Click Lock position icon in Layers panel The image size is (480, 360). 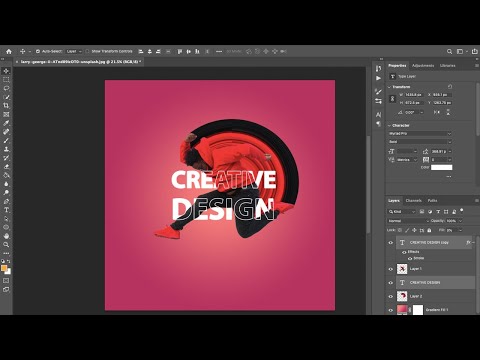pyautogui.click(x=414, y=230)
